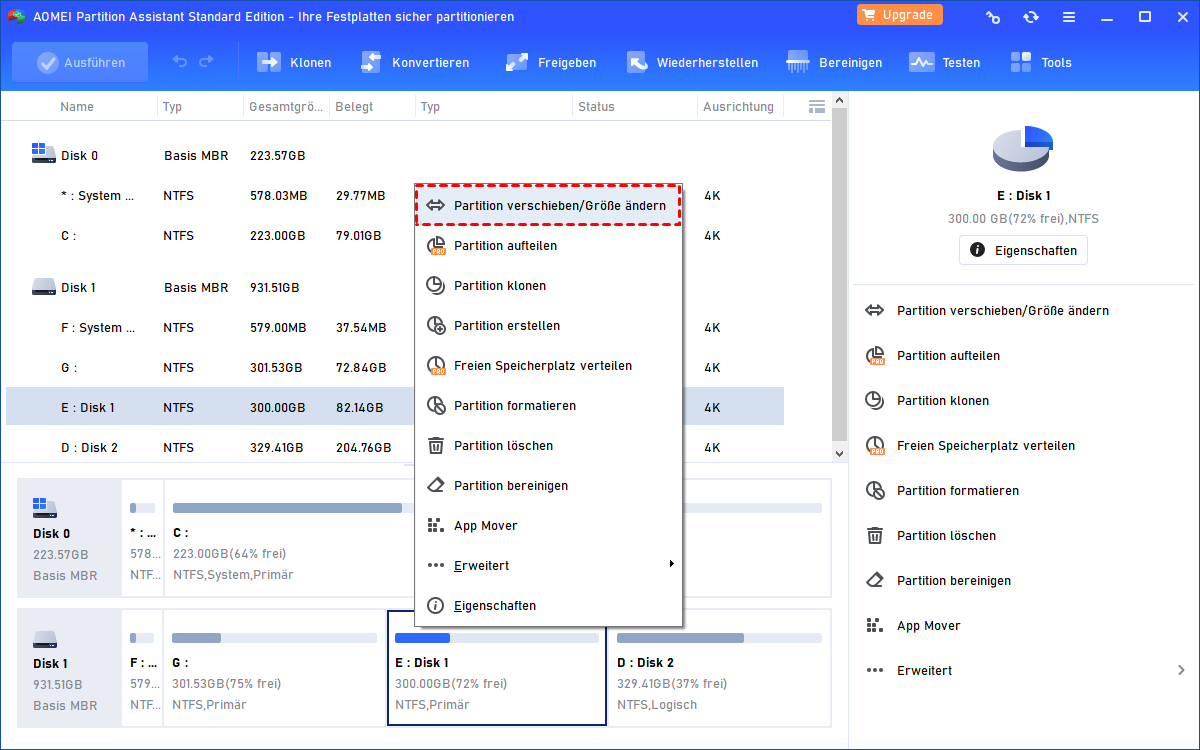
Task: Click the Status column header
Action: point(596,106)
